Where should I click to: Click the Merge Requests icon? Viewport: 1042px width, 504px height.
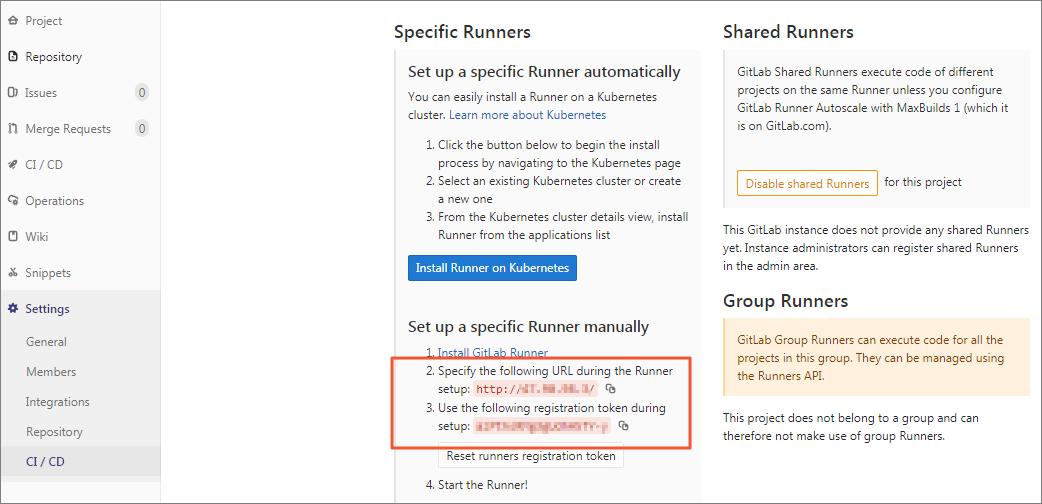(x=12, y=129)
